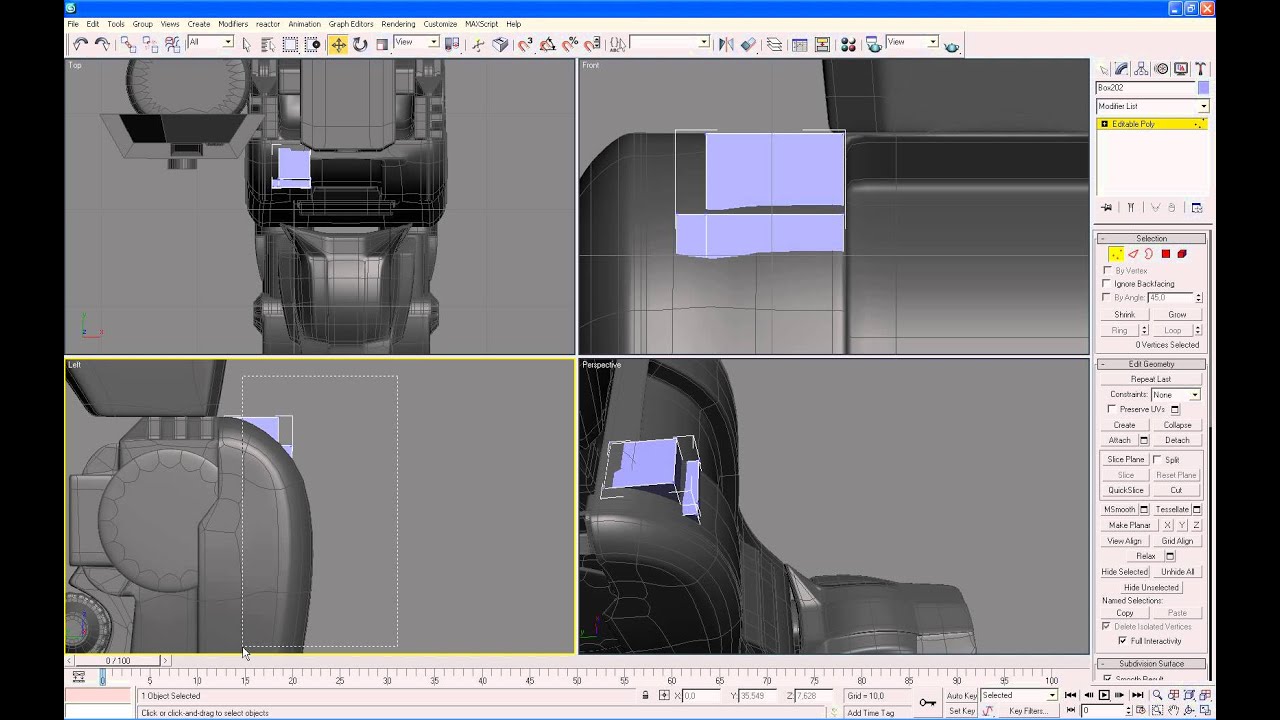The width and height of the screenshot is (1280, 720).
Task: Open the Hierarchy command panel tab
Action: 1142,69
